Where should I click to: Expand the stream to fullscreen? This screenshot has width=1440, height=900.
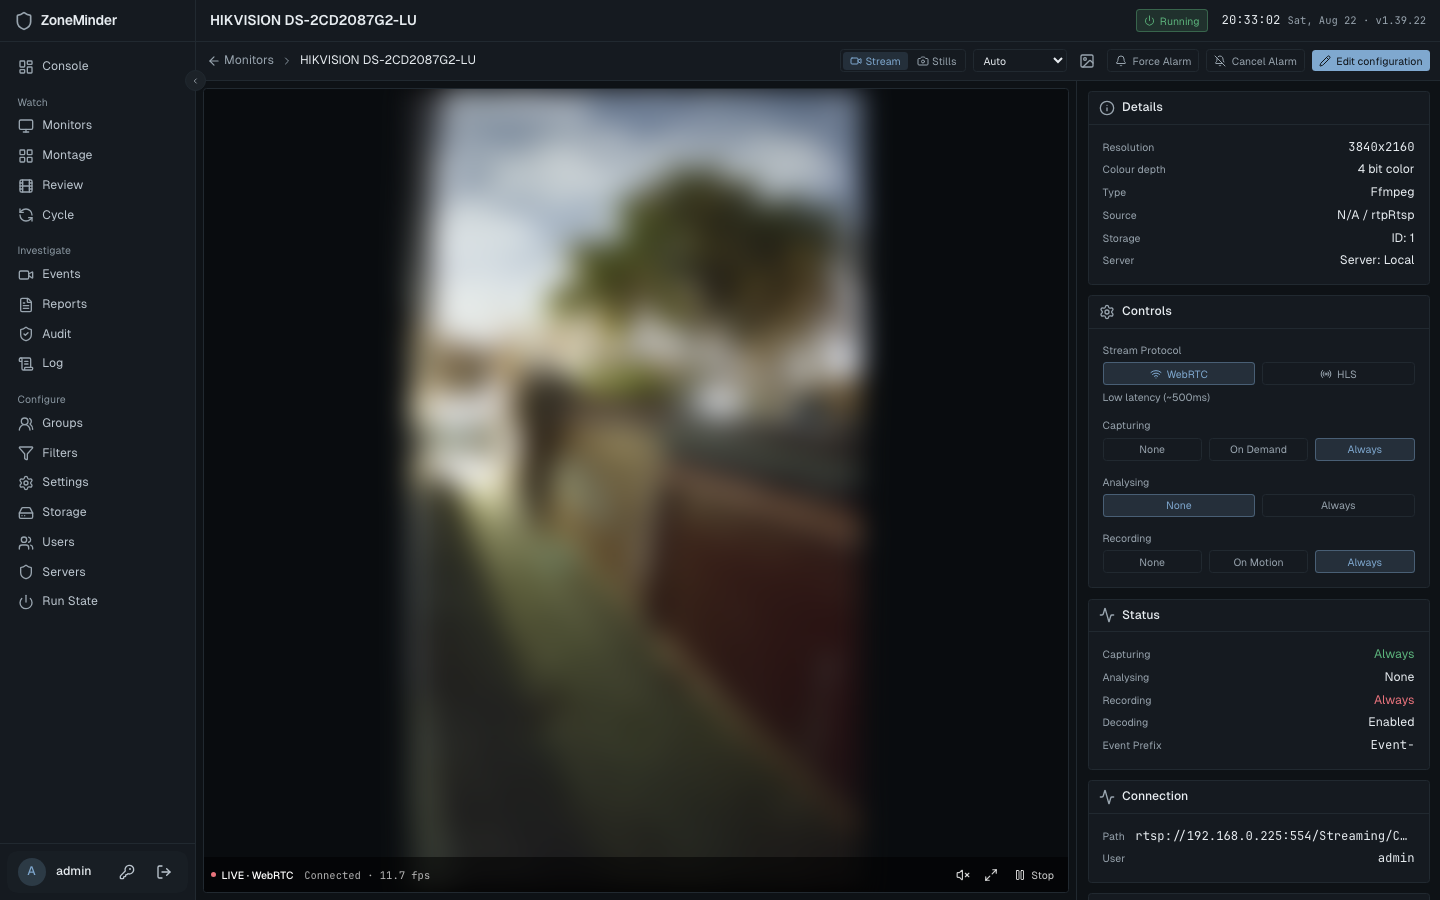991,875
